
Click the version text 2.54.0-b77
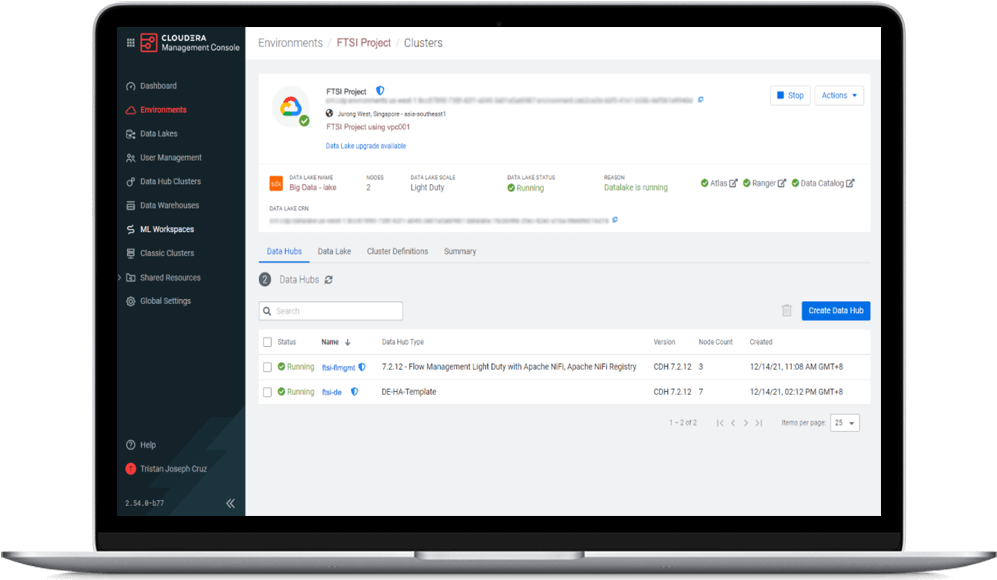pos(144,503)
